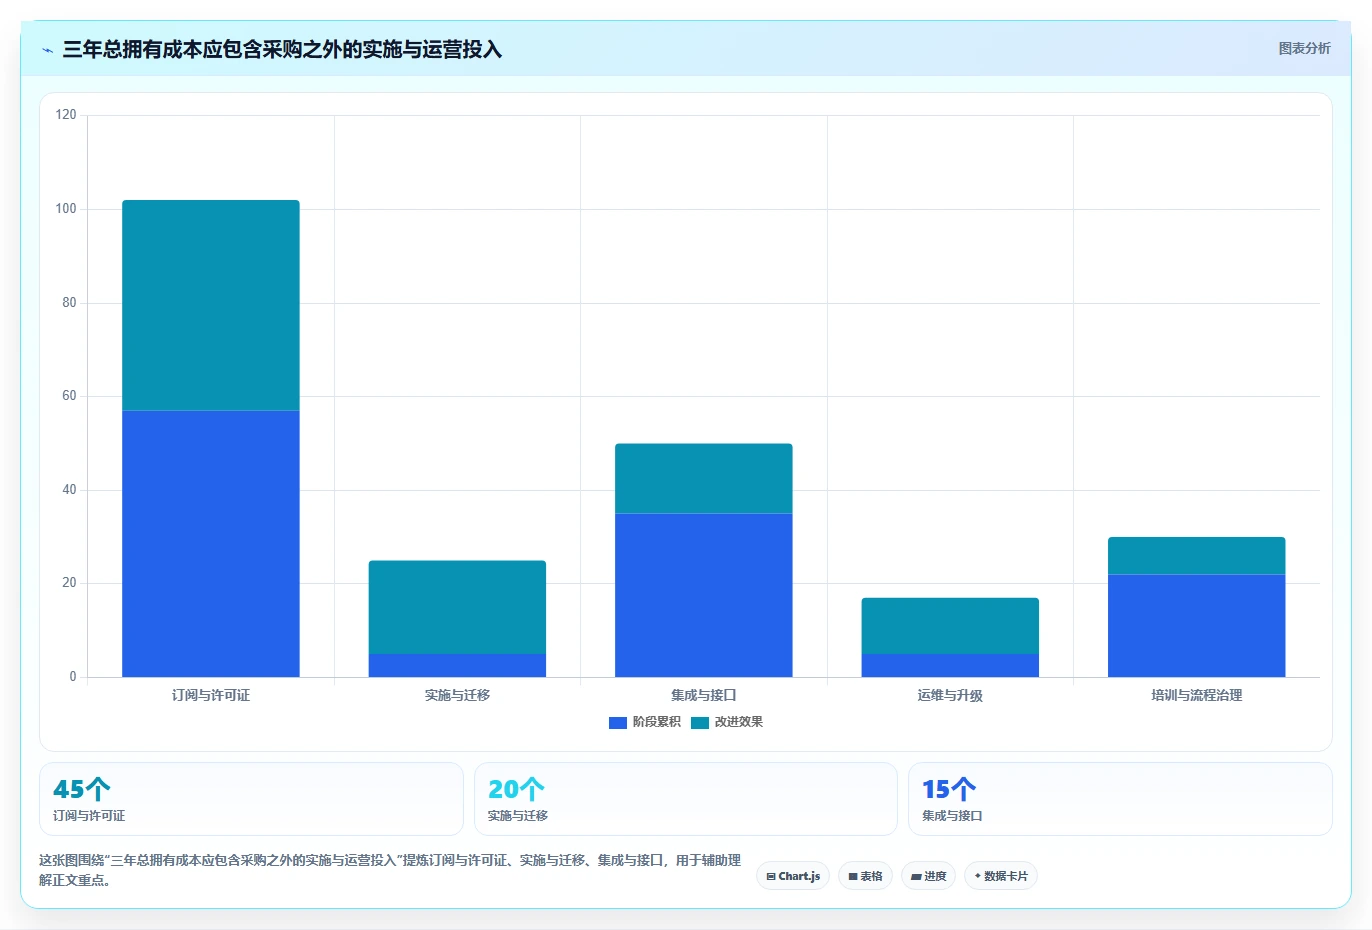Click the blue segment of the 培训与流程治理 bar
The width and height of the screenshot is (1372, 930).
point(1197,625)
